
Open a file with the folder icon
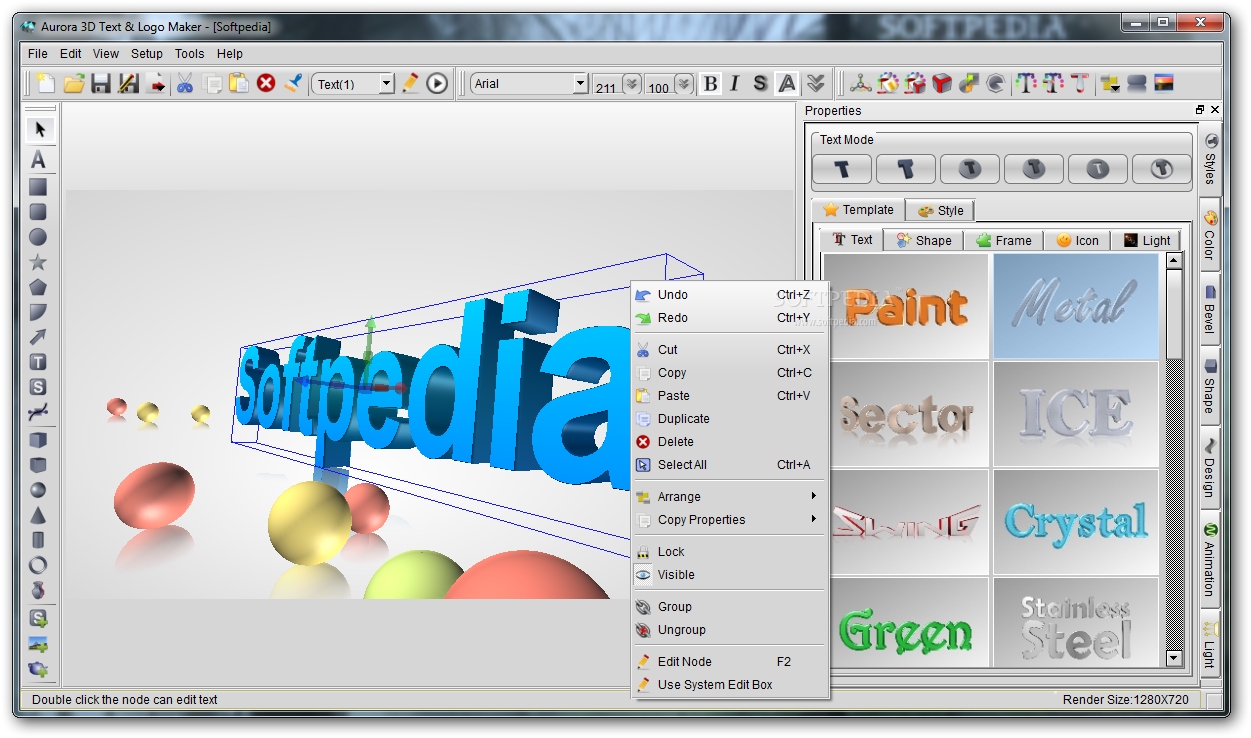tap(74, 84)
